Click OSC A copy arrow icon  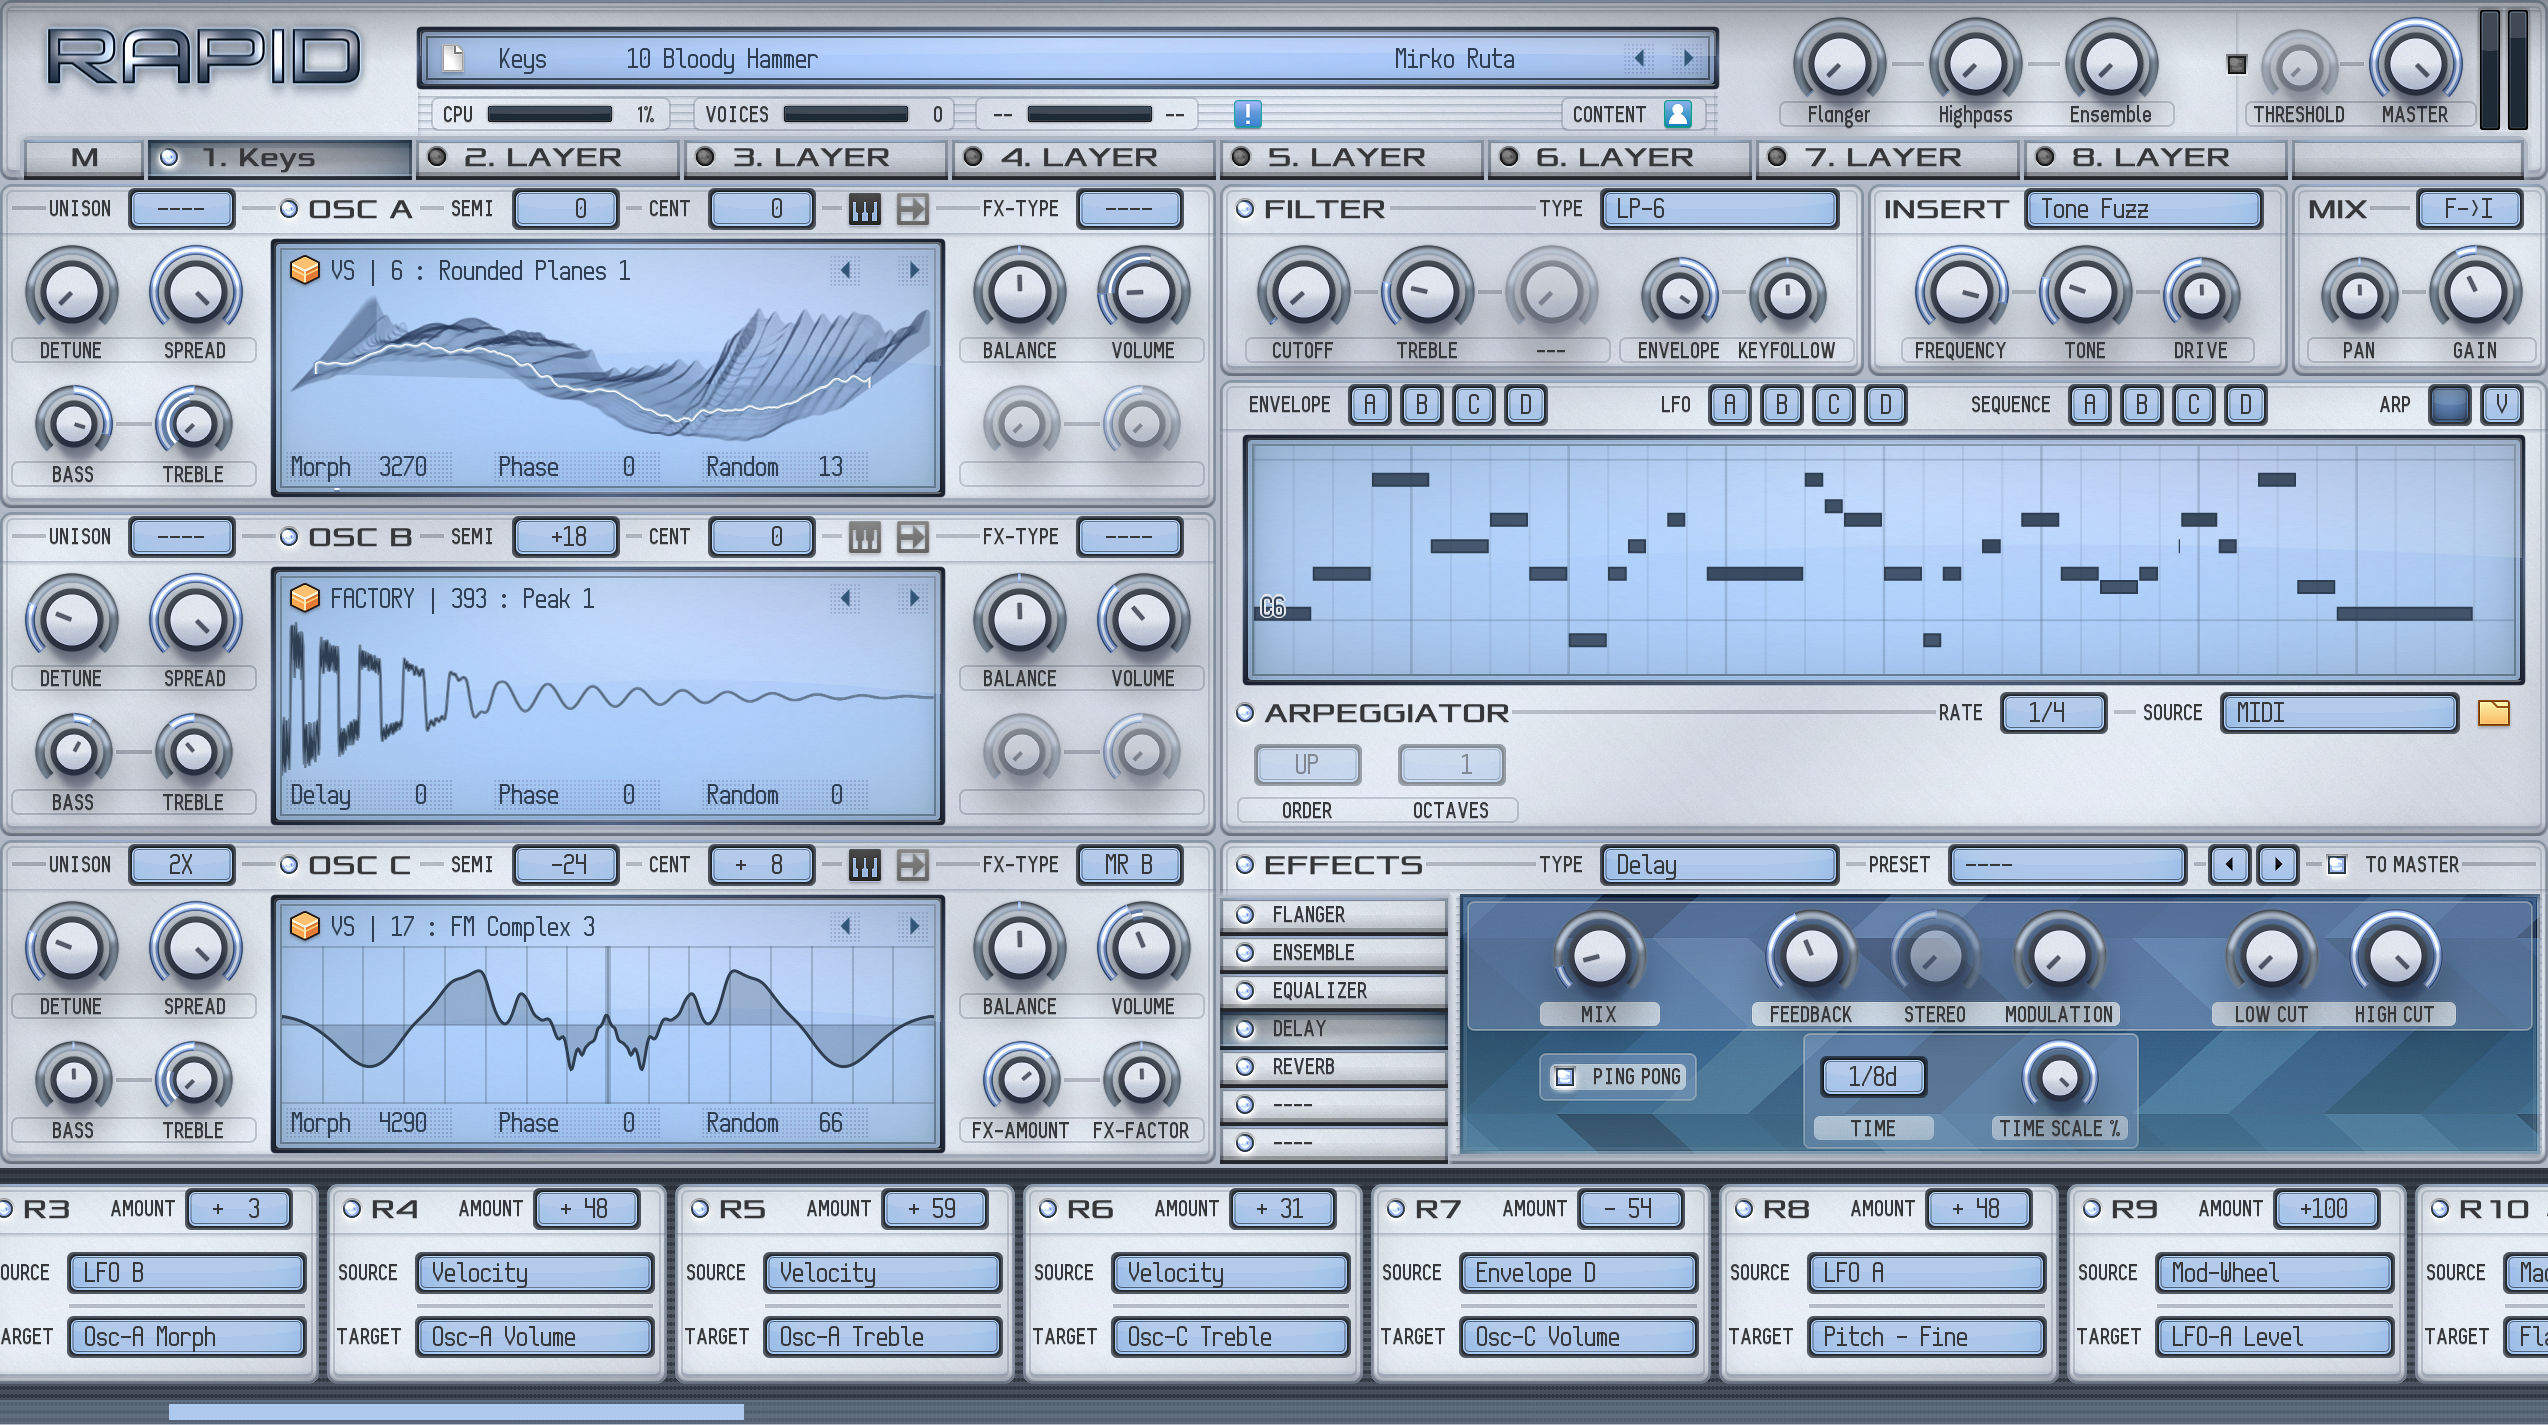tap(912, 209)
